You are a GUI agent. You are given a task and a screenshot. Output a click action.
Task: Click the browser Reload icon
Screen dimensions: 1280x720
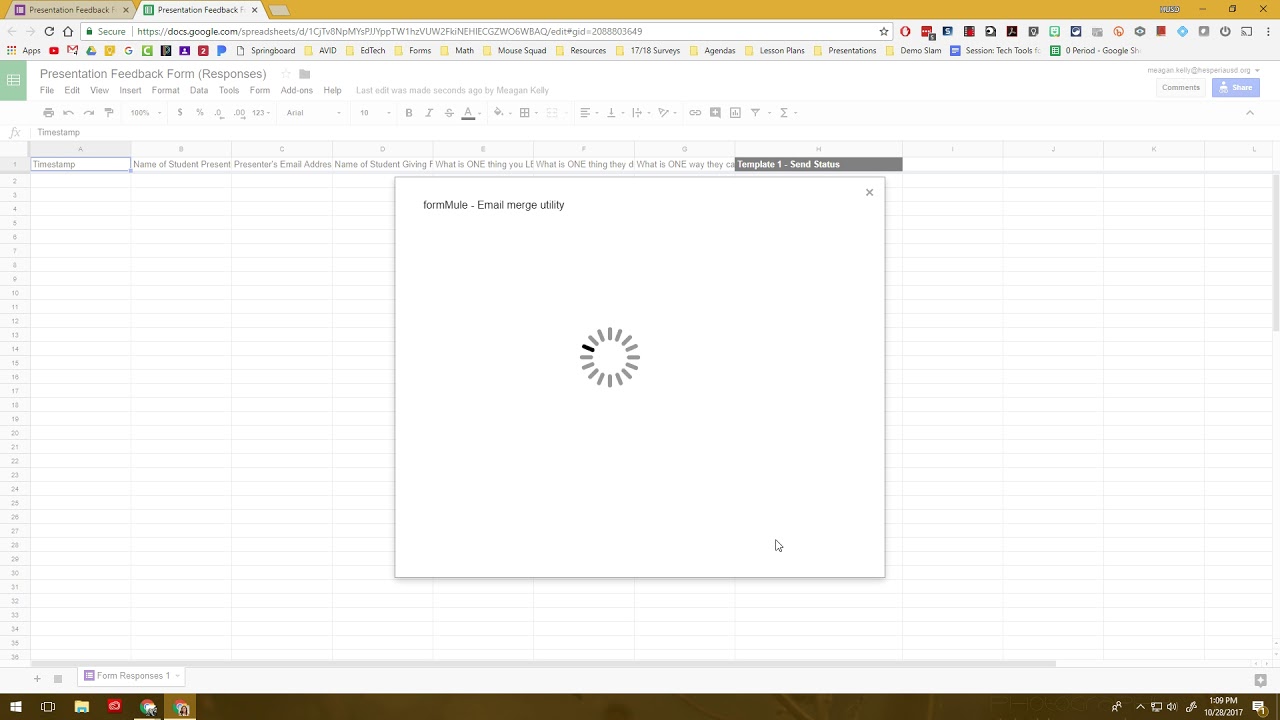point(49,31)
